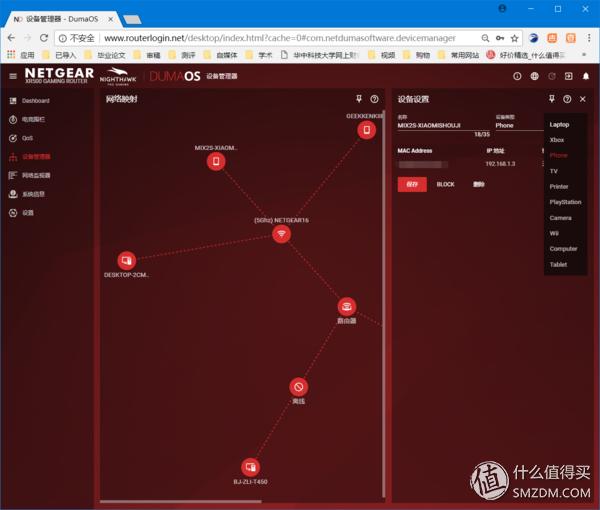Open the device type dropdown showing Phone
Viewport: 600px width, 510px height.
pyautogui.click(x=518, y=125)
